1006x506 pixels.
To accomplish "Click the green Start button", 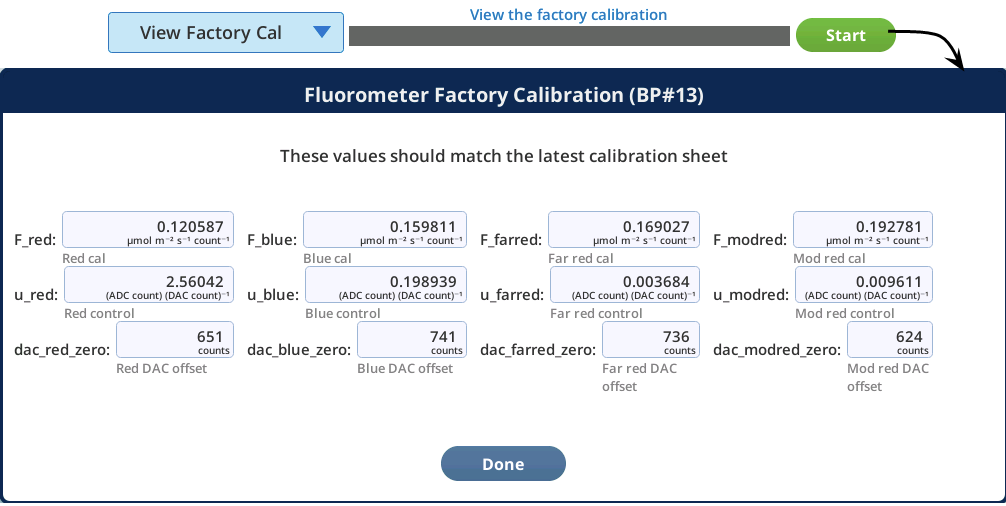I will pyautogui.click(x=845, y=35).
